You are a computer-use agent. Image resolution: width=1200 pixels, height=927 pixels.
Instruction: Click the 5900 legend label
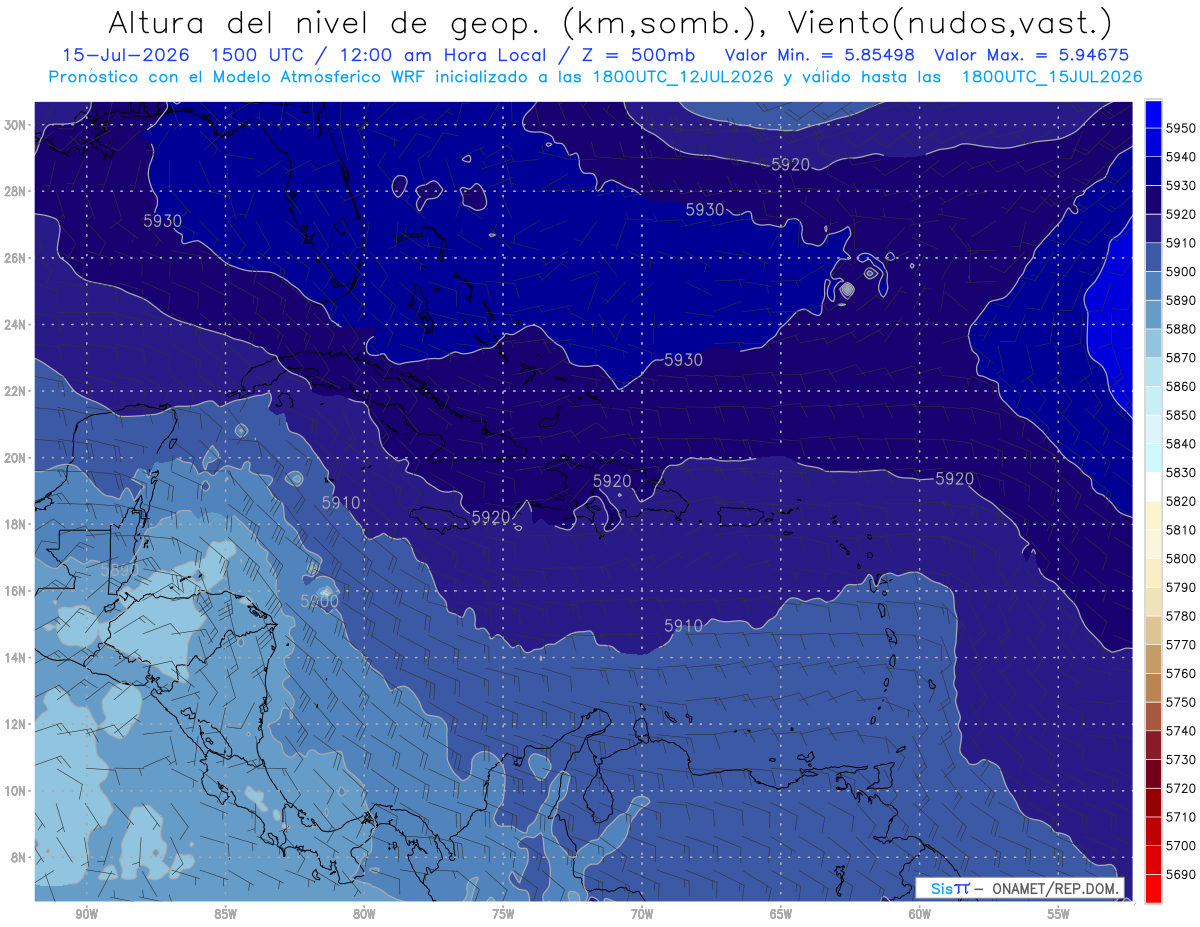[x=1182, y=272]
